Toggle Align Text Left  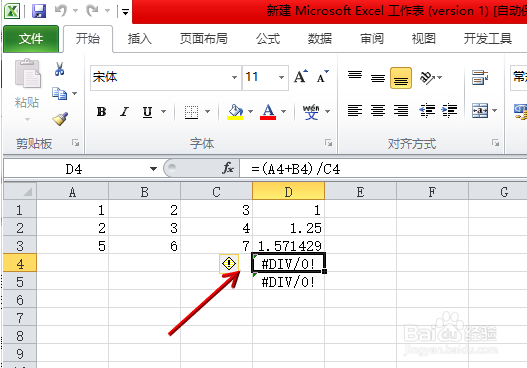click(355, 110)
